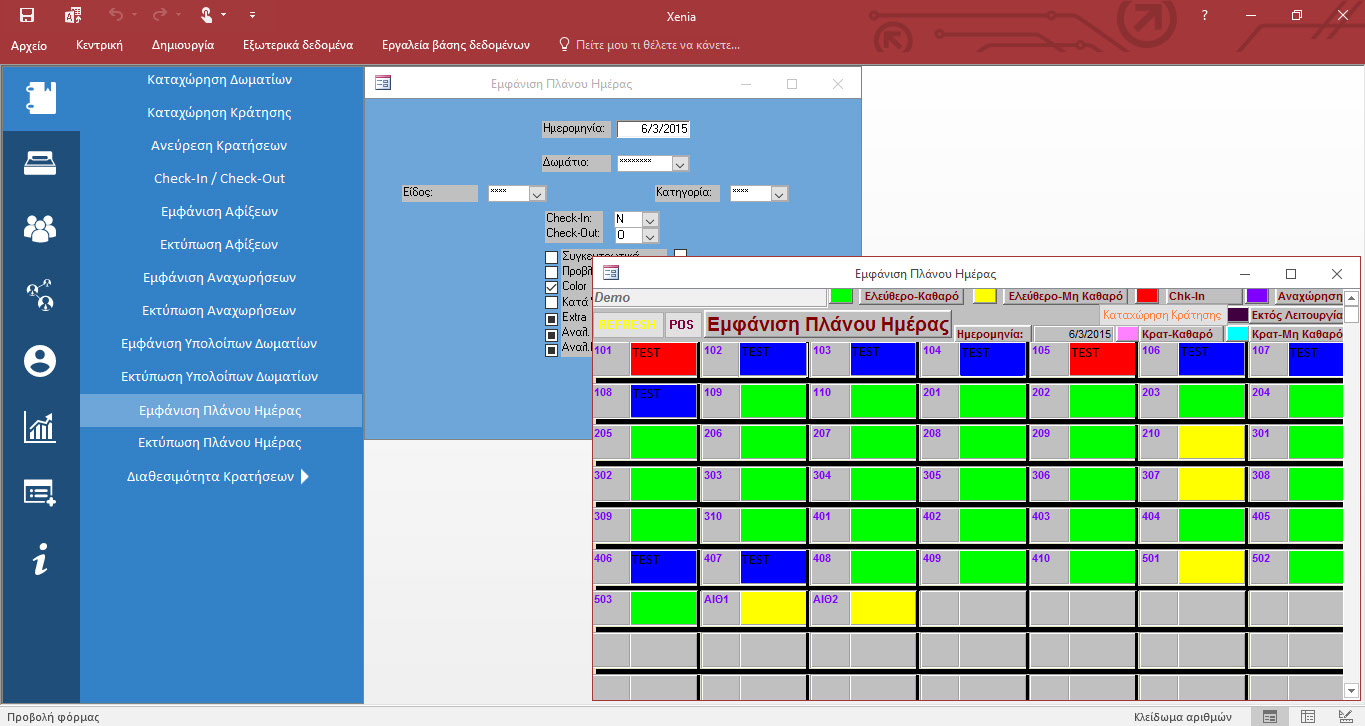Uncheck the Color checkbox

tap(551, 287)
